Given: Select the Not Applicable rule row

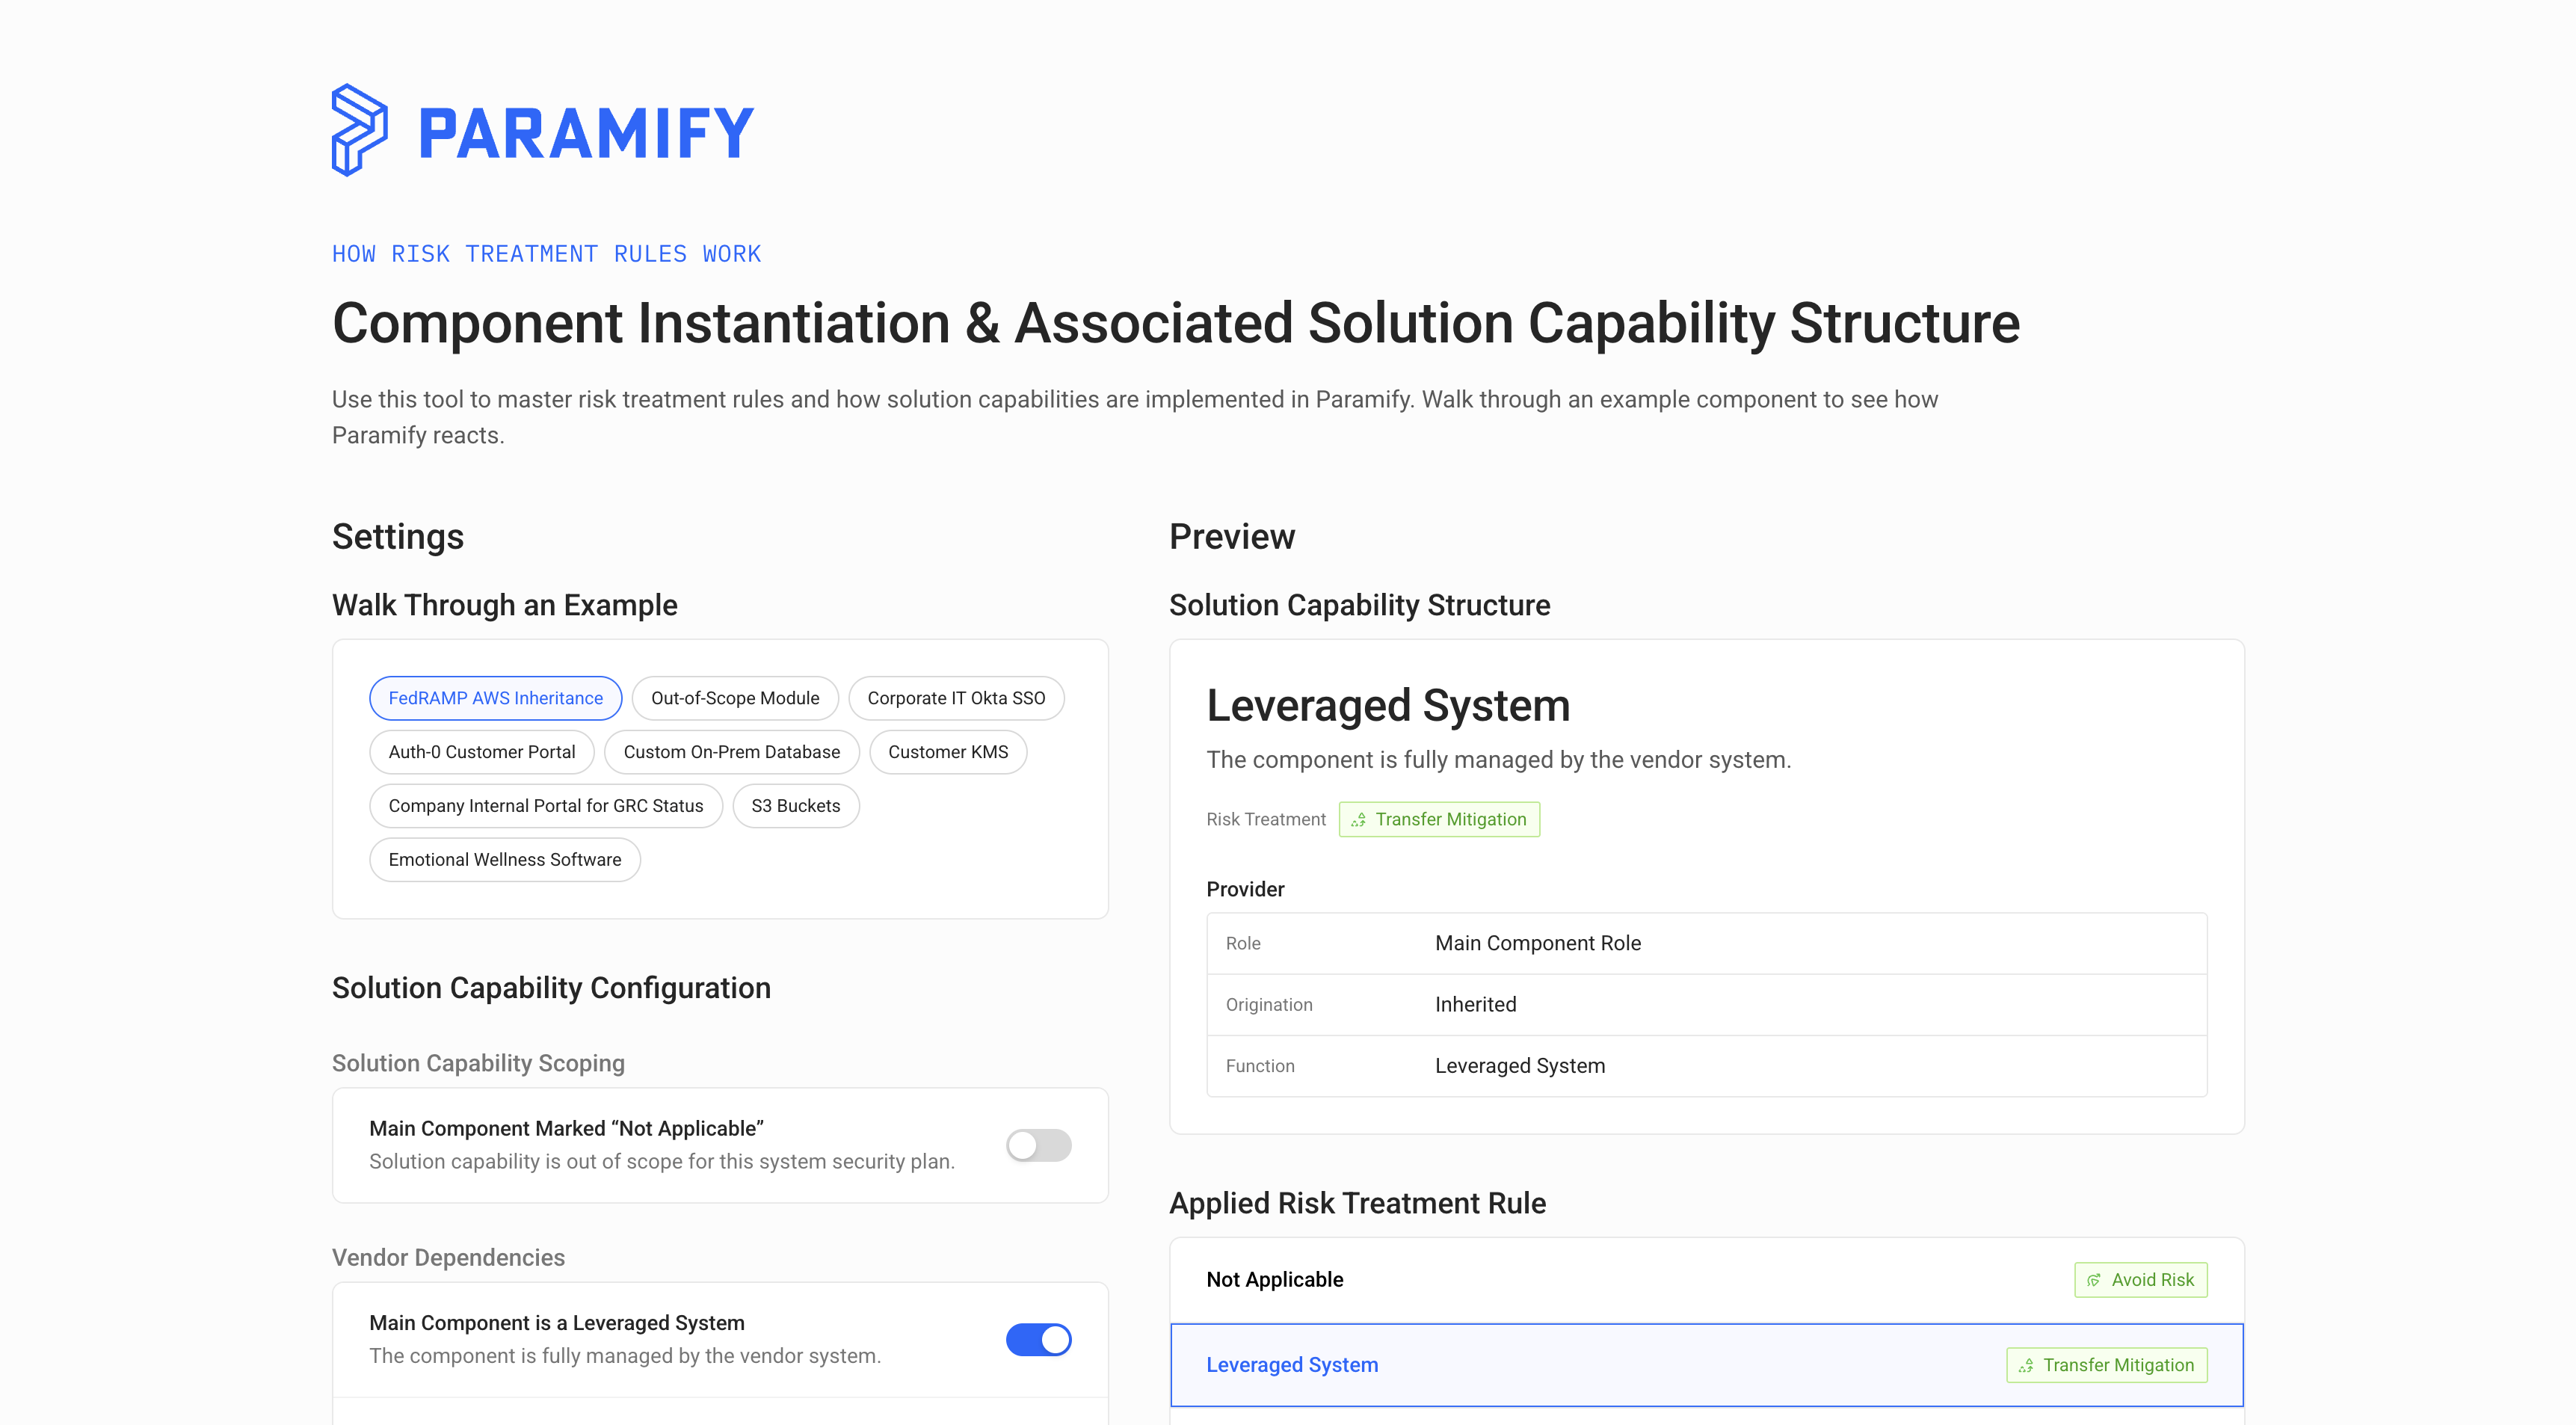Looking at the screenshot, I should click(1707, 1280).
